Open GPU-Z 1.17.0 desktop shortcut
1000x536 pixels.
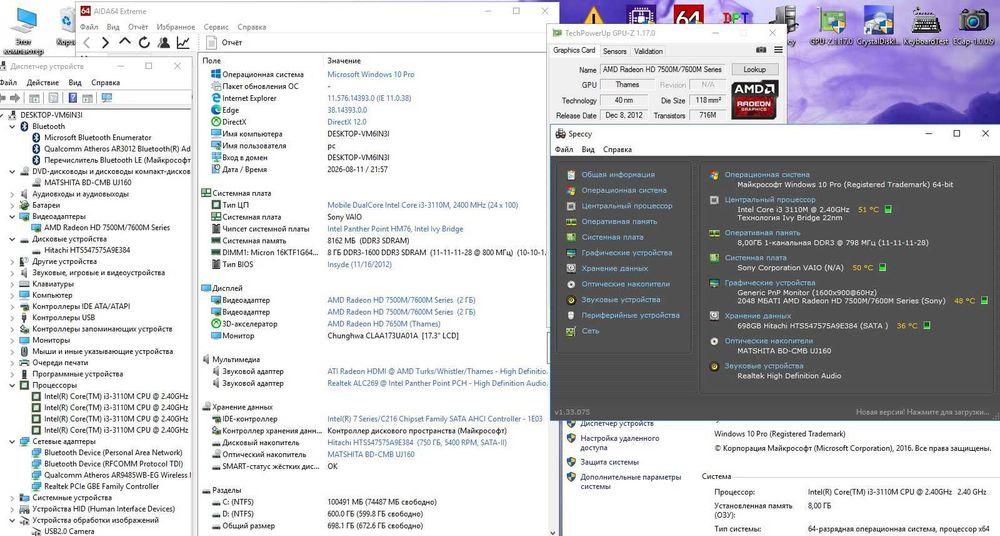(x=831, y=26)
